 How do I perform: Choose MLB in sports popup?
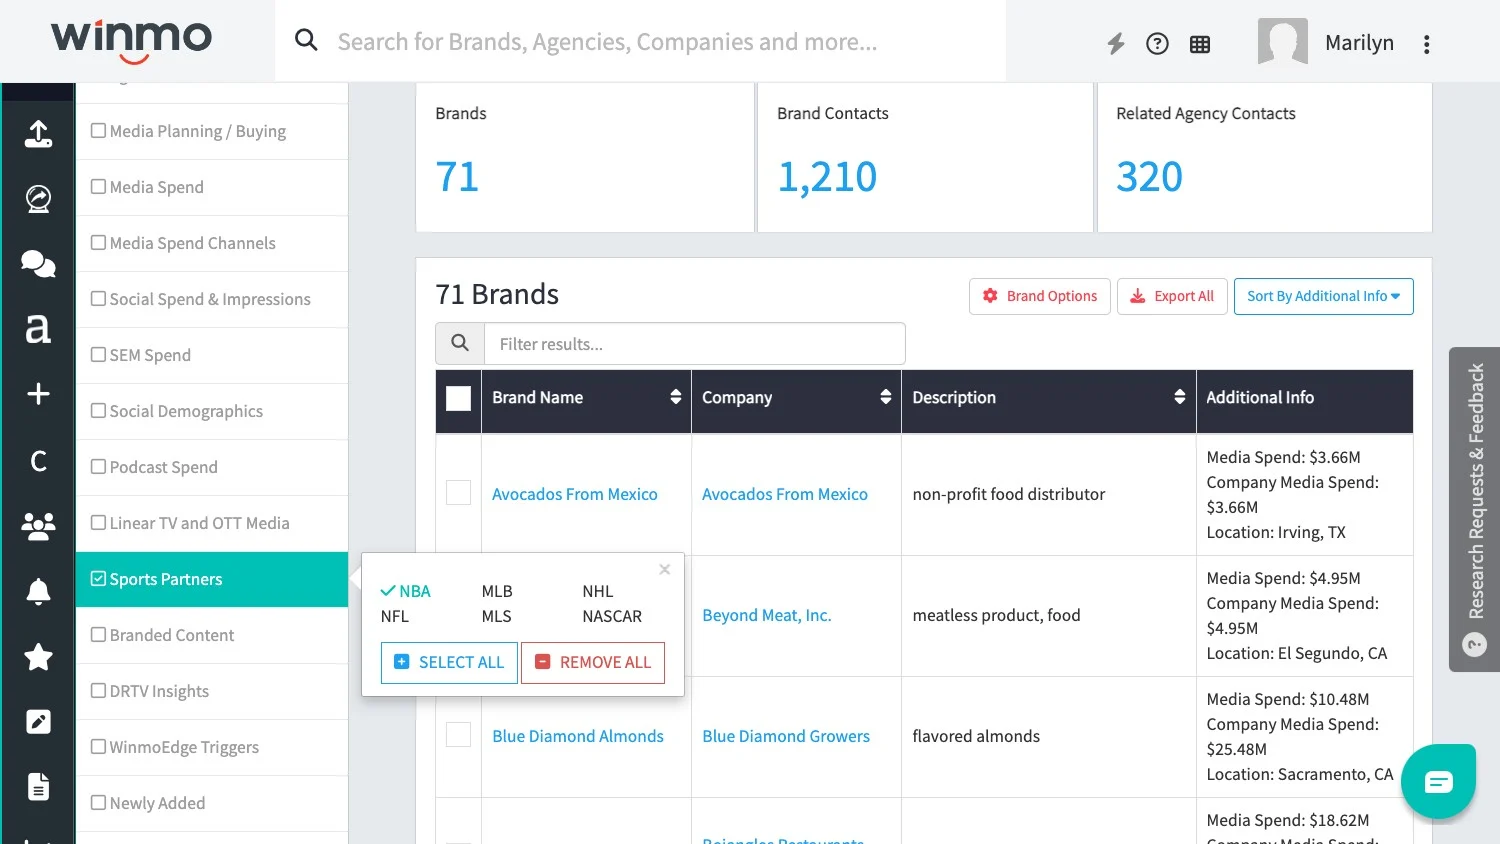[497, 591]
